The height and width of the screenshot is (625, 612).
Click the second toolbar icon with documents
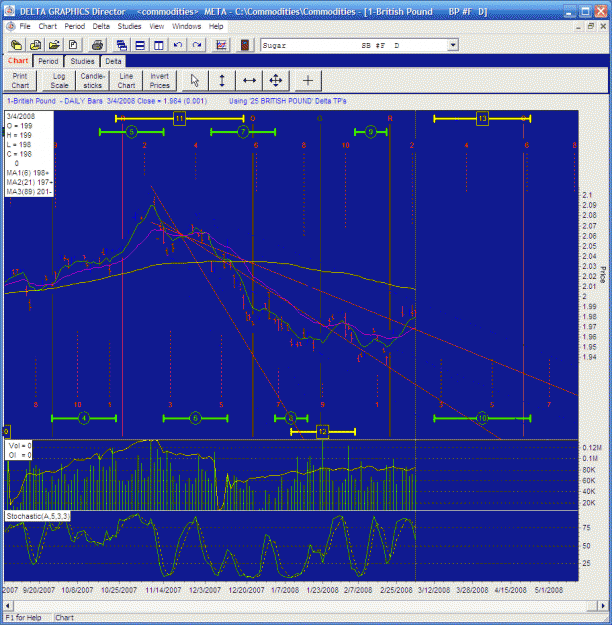pos(35,45)
